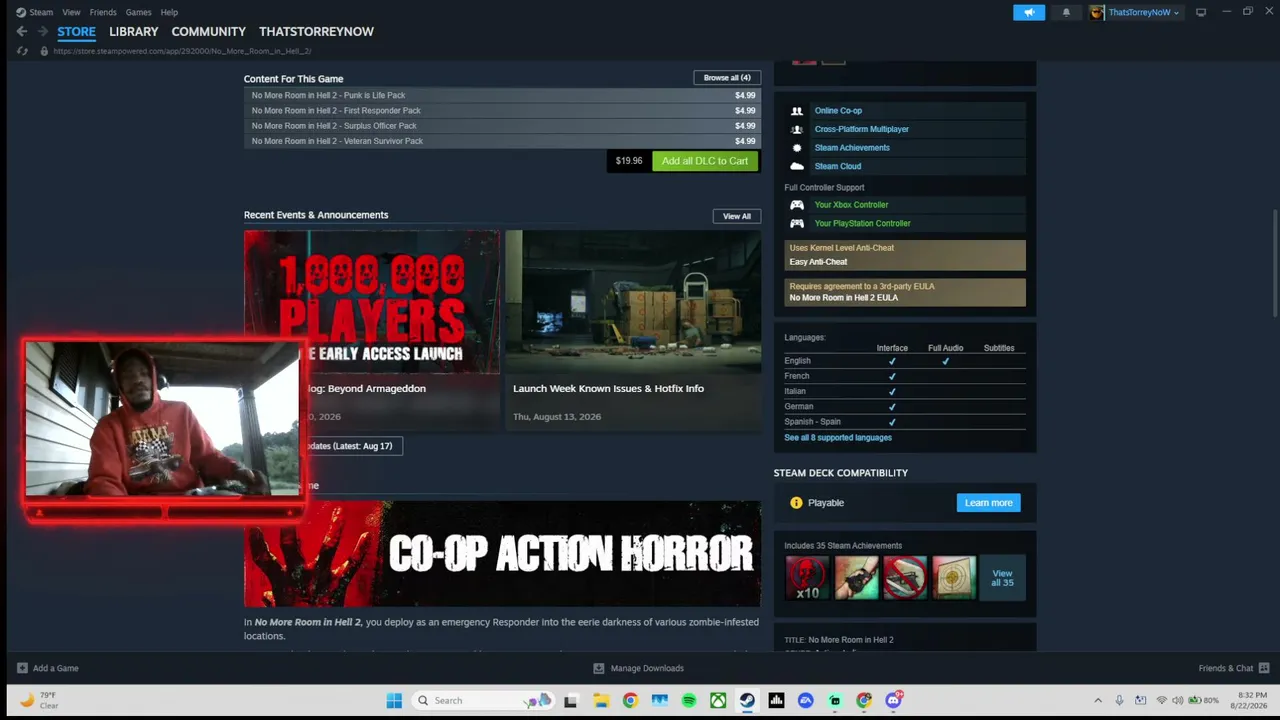
Task: Open the target achievement thumbnail
Action: [x=954, y=578]
